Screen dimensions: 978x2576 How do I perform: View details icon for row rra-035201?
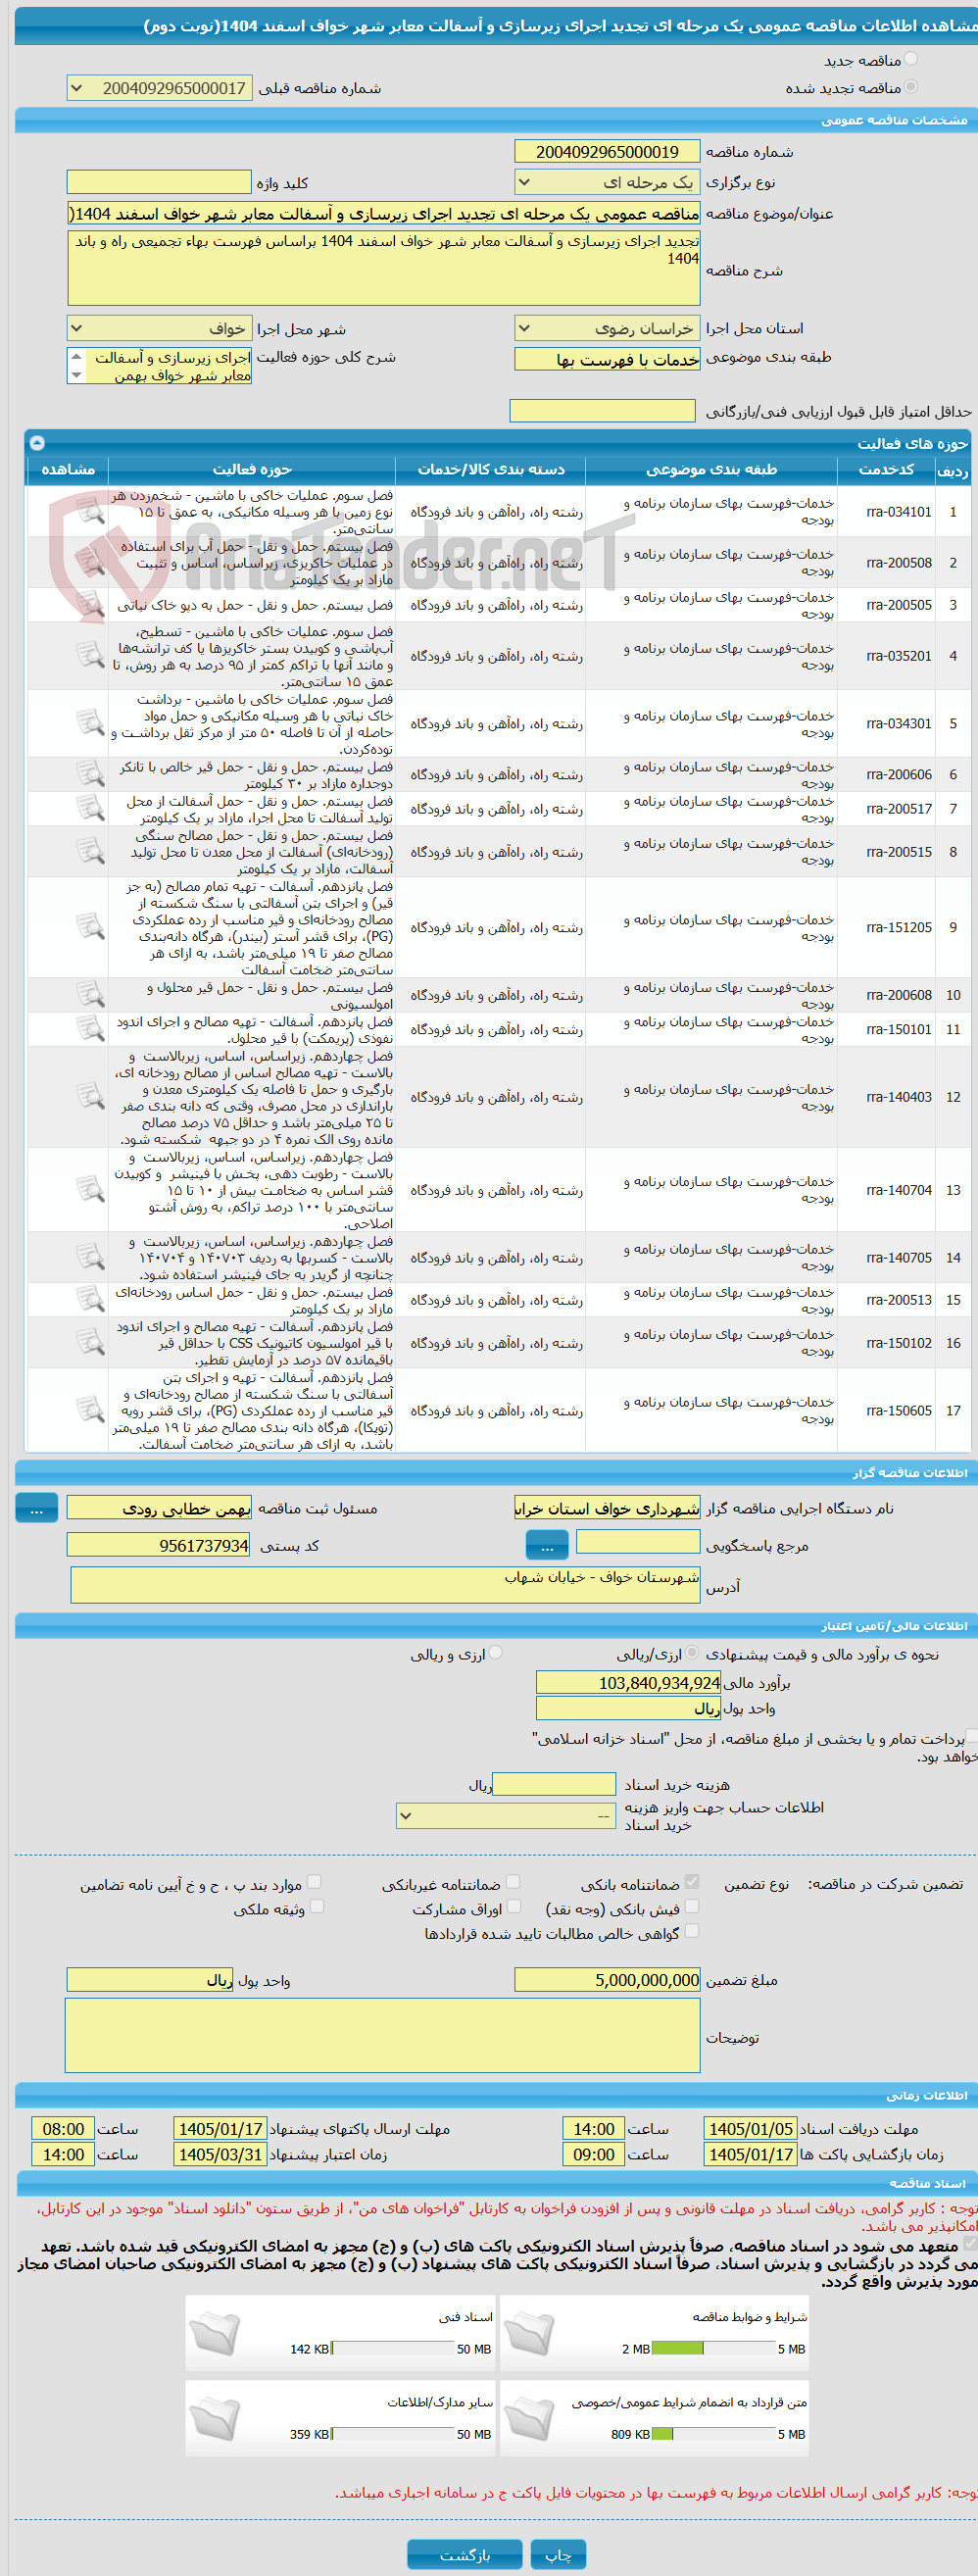coord(90,656)
